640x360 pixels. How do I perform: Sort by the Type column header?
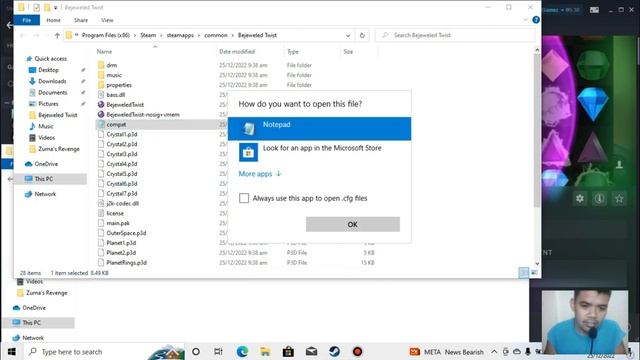[293, 52]
